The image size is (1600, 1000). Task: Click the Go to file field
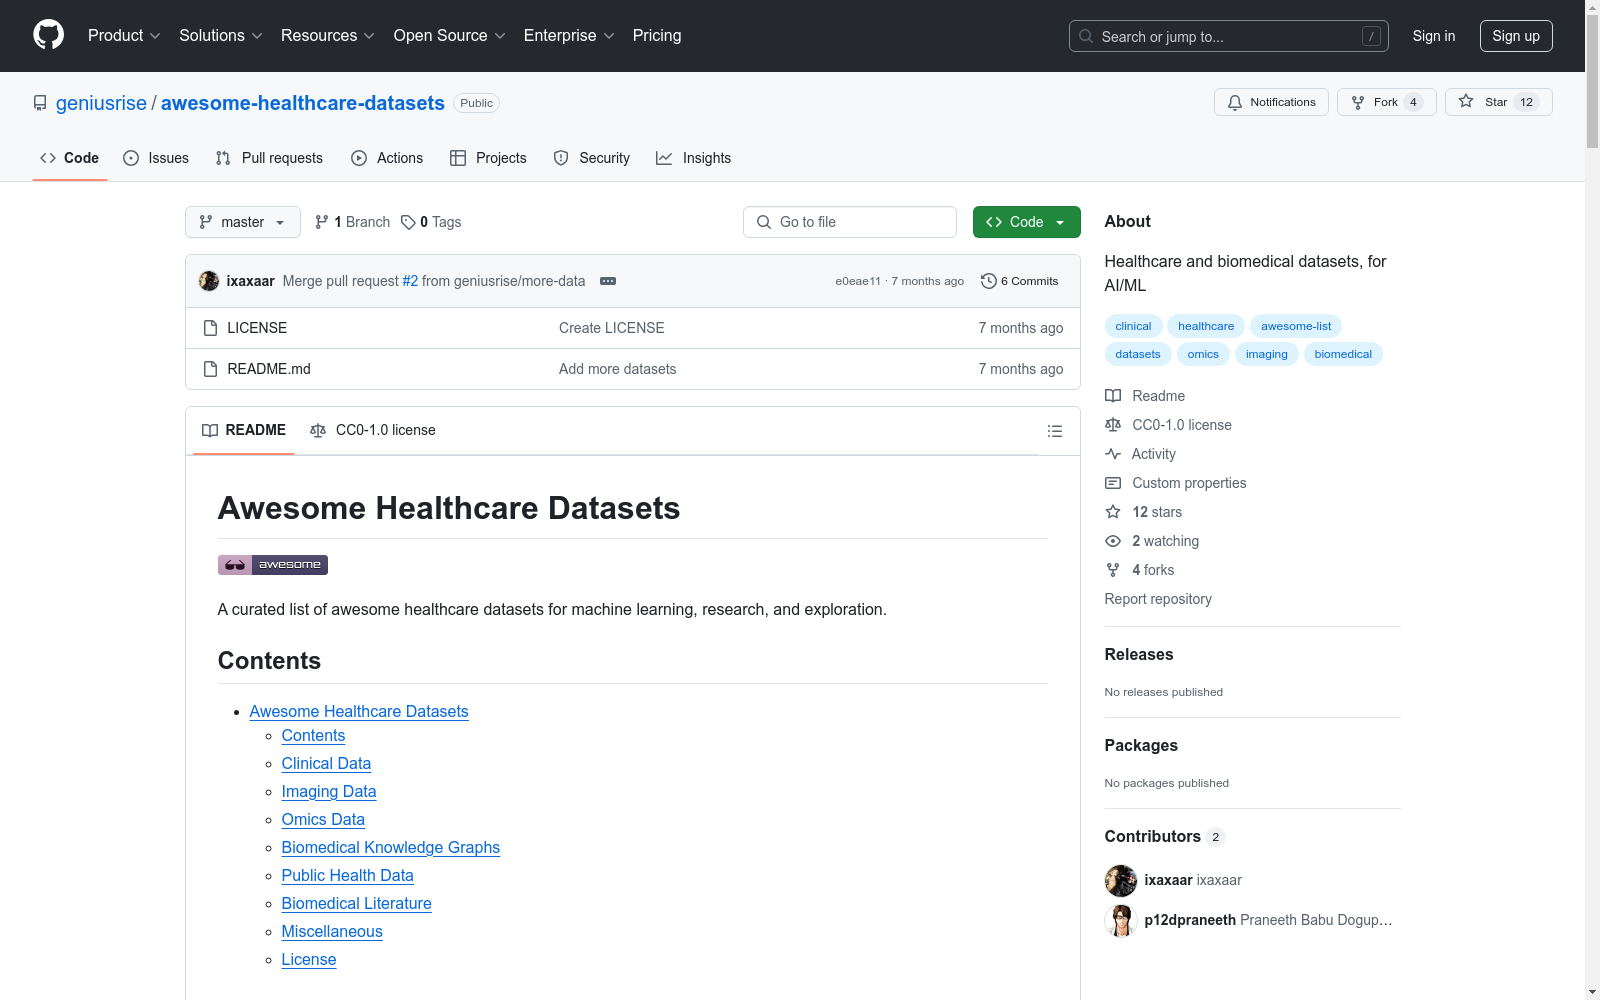tap(850, 222)
